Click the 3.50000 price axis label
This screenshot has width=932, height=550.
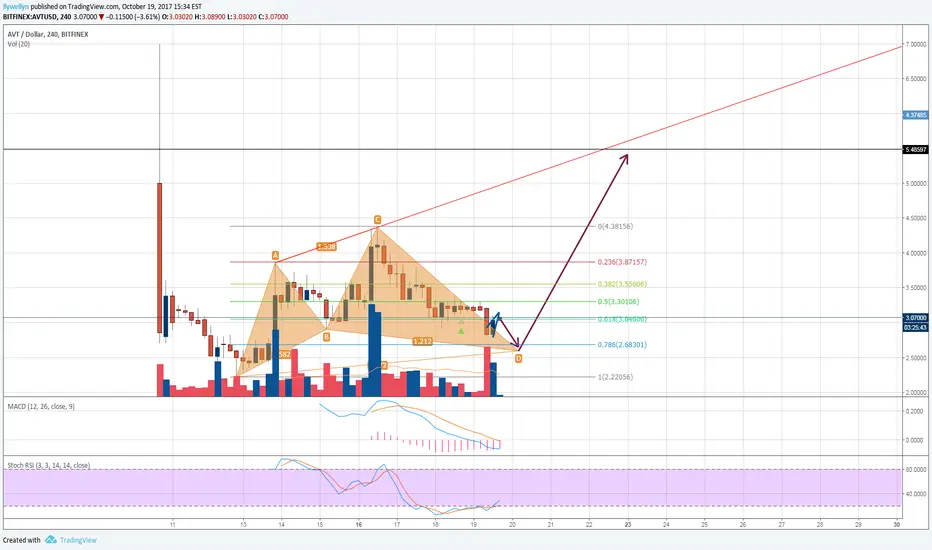tap(915, 288)
